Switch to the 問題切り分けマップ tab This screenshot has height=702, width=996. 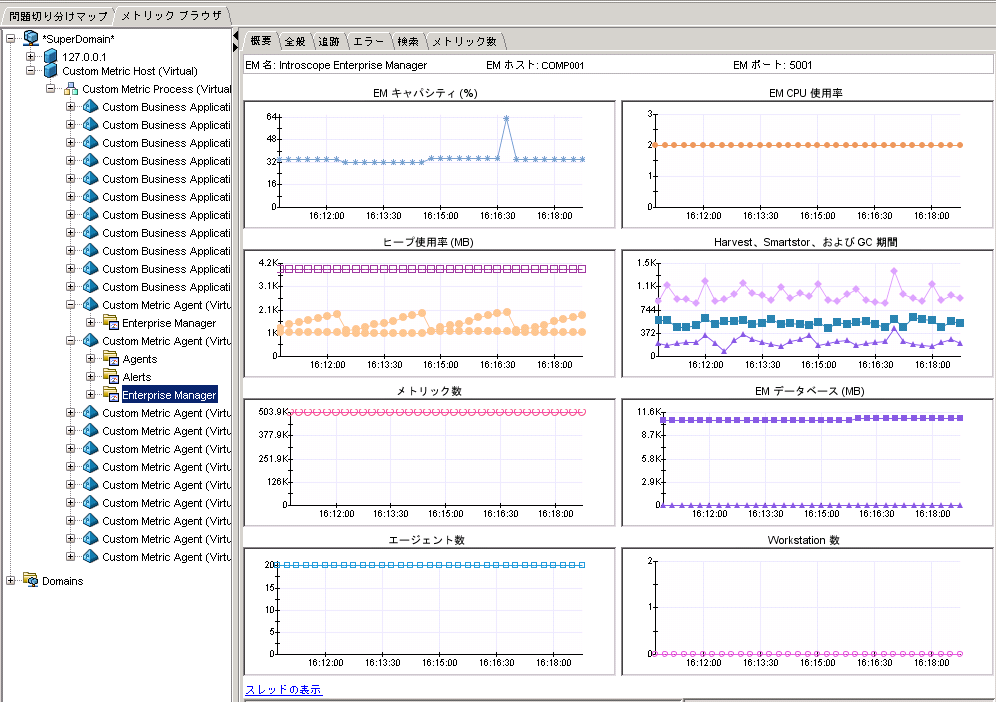56,16
